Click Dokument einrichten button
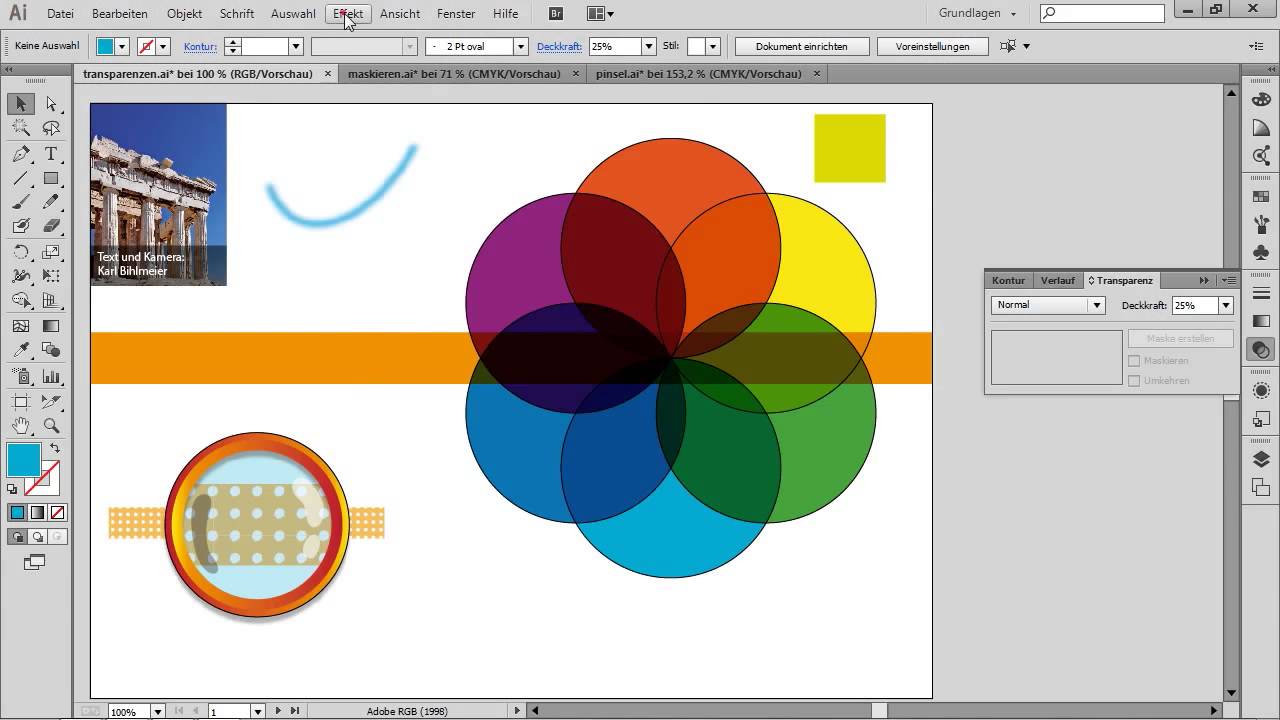 [x=802, y=46]
